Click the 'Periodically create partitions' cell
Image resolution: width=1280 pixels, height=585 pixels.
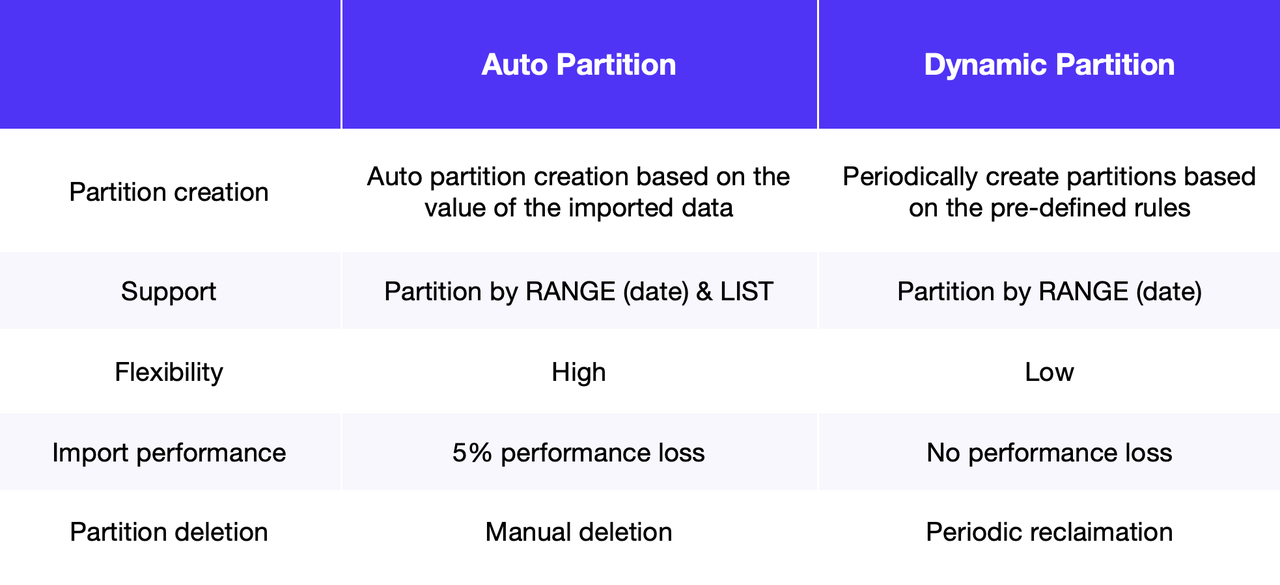click(x=1049, y=192)
